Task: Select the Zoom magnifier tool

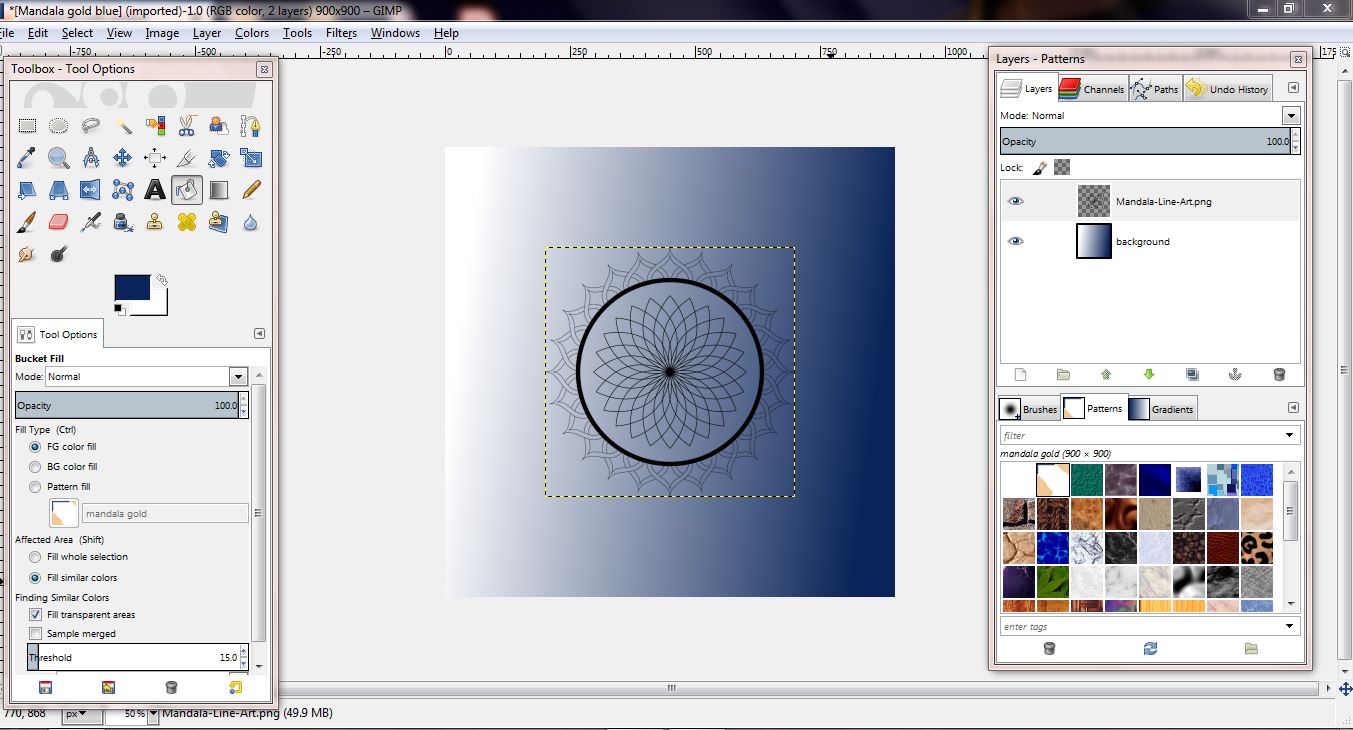Action: point(59,158)
